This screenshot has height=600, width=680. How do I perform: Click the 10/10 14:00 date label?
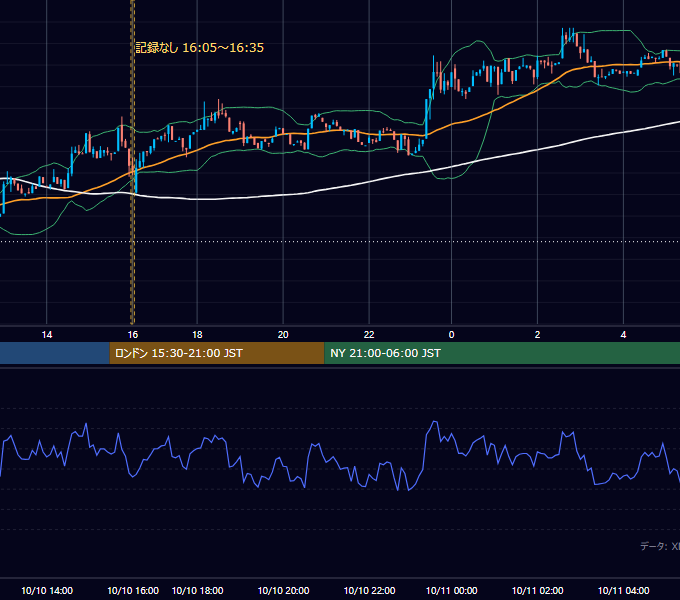(47, 590)
